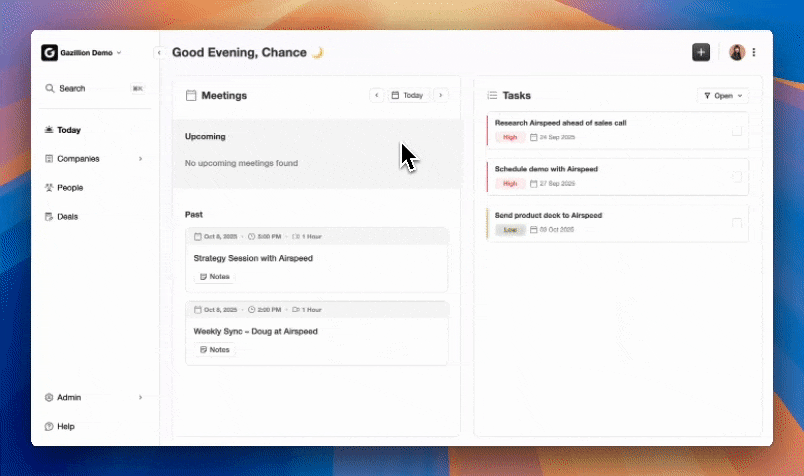The image size is (804, 476).
Task: Go to next day in Meetings
Action: click(440, 95)
